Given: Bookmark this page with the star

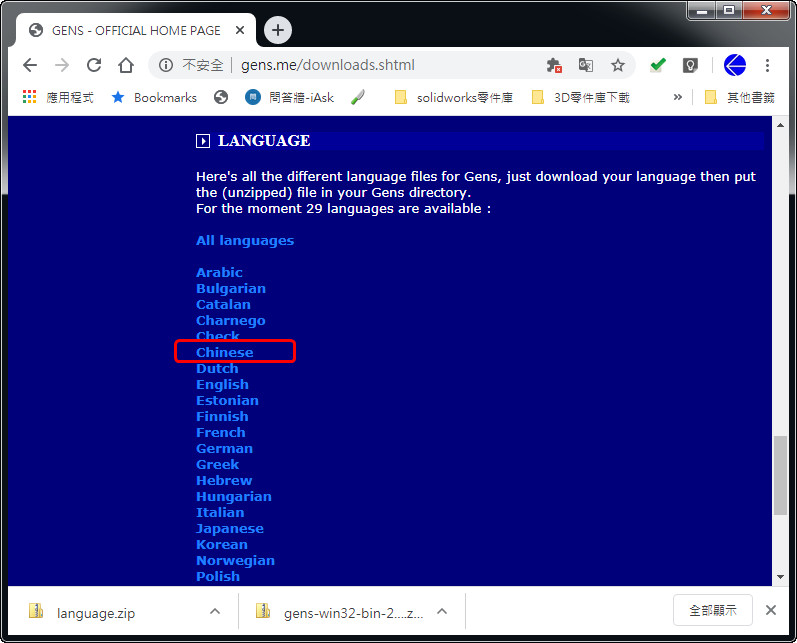Looking at the screenshot, I should point(618,65).
